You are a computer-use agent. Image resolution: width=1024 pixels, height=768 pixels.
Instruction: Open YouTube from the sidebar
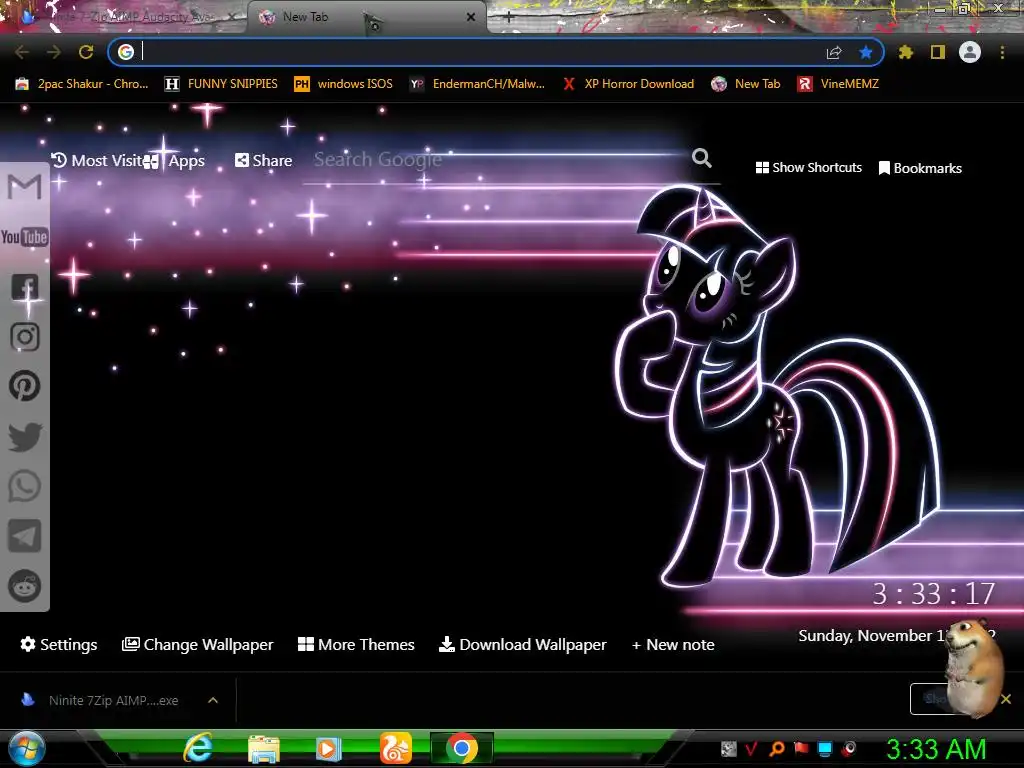pos(24,236)
